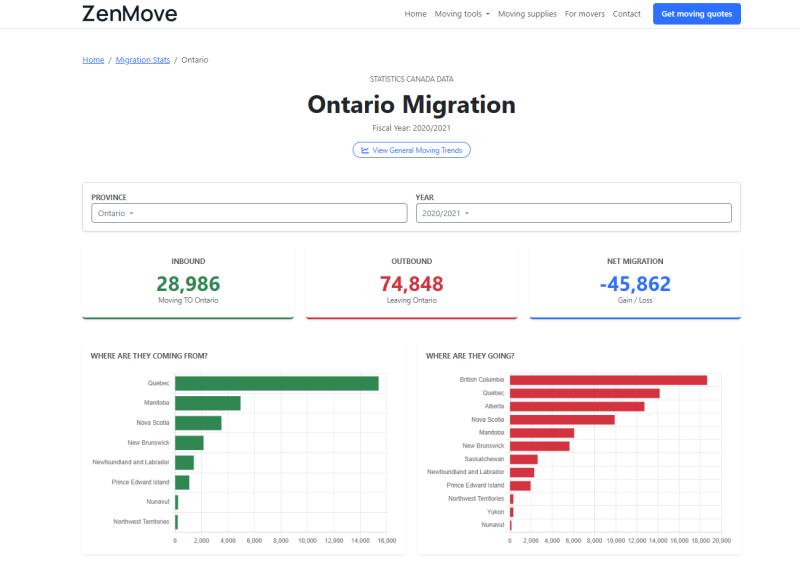The width and height of the screenshot is (800, 563).
Task: Expand the Moving tools menu
Action: (x=462, y=14)
